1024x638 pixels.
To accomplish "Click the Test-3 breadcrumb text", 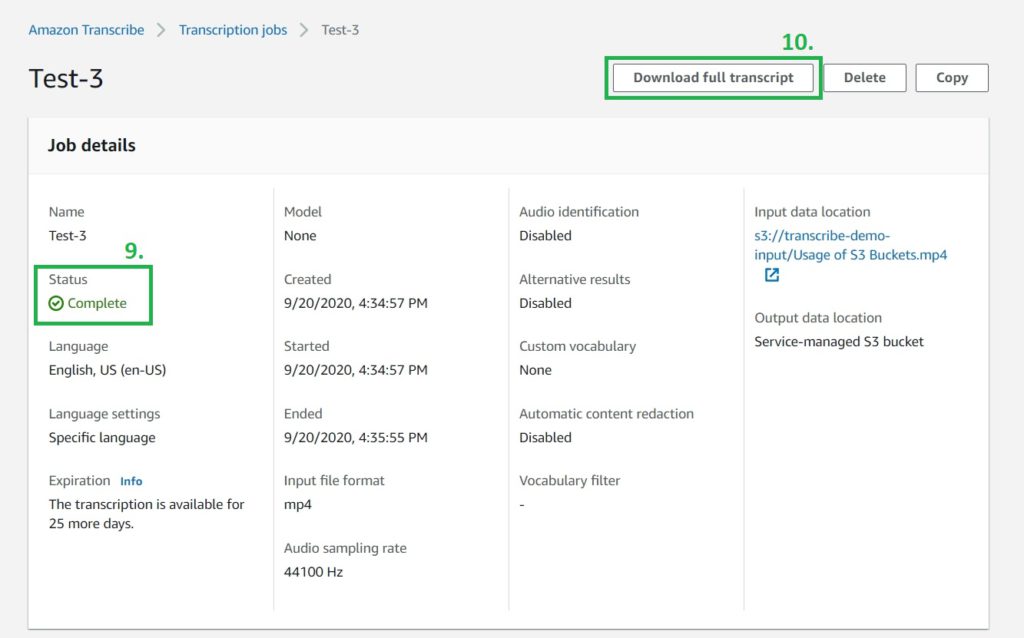I will 340,30.
